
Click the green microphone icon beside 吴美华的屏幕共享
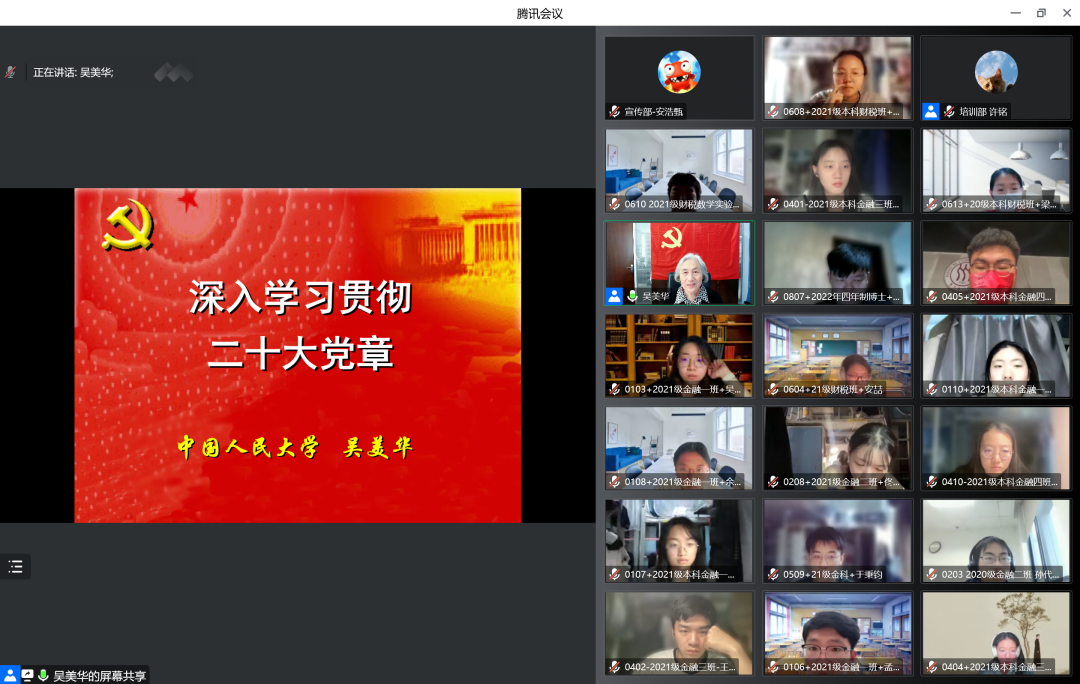tap(43, 673)
